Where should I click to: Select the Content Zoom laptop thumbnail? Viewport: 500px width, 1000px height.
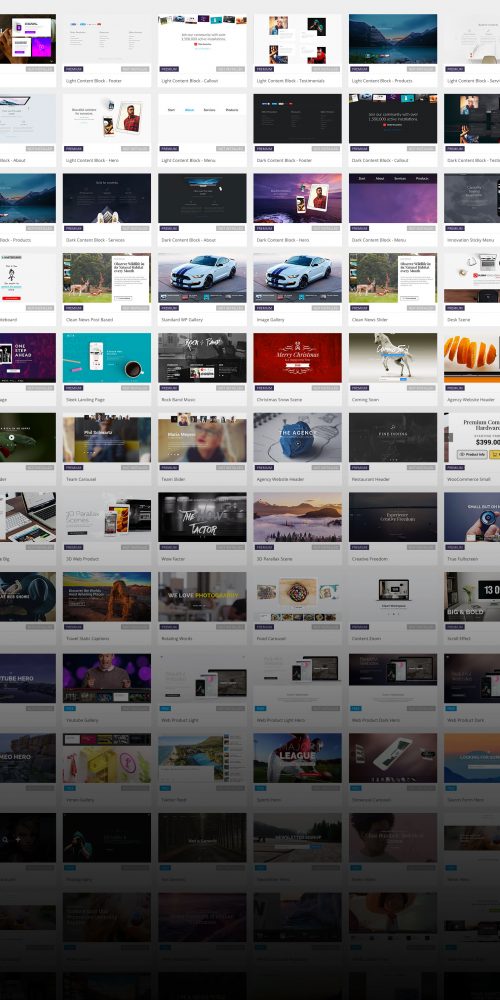393,597
